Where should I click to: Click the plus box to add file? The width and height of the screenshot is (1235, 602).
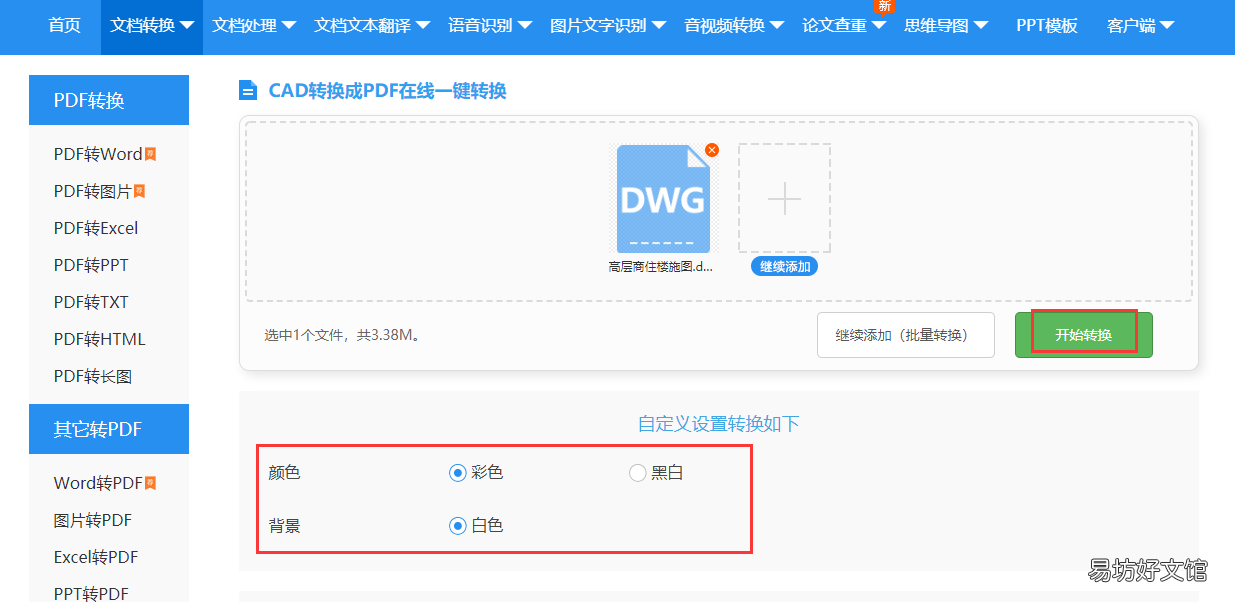point(784,199)
